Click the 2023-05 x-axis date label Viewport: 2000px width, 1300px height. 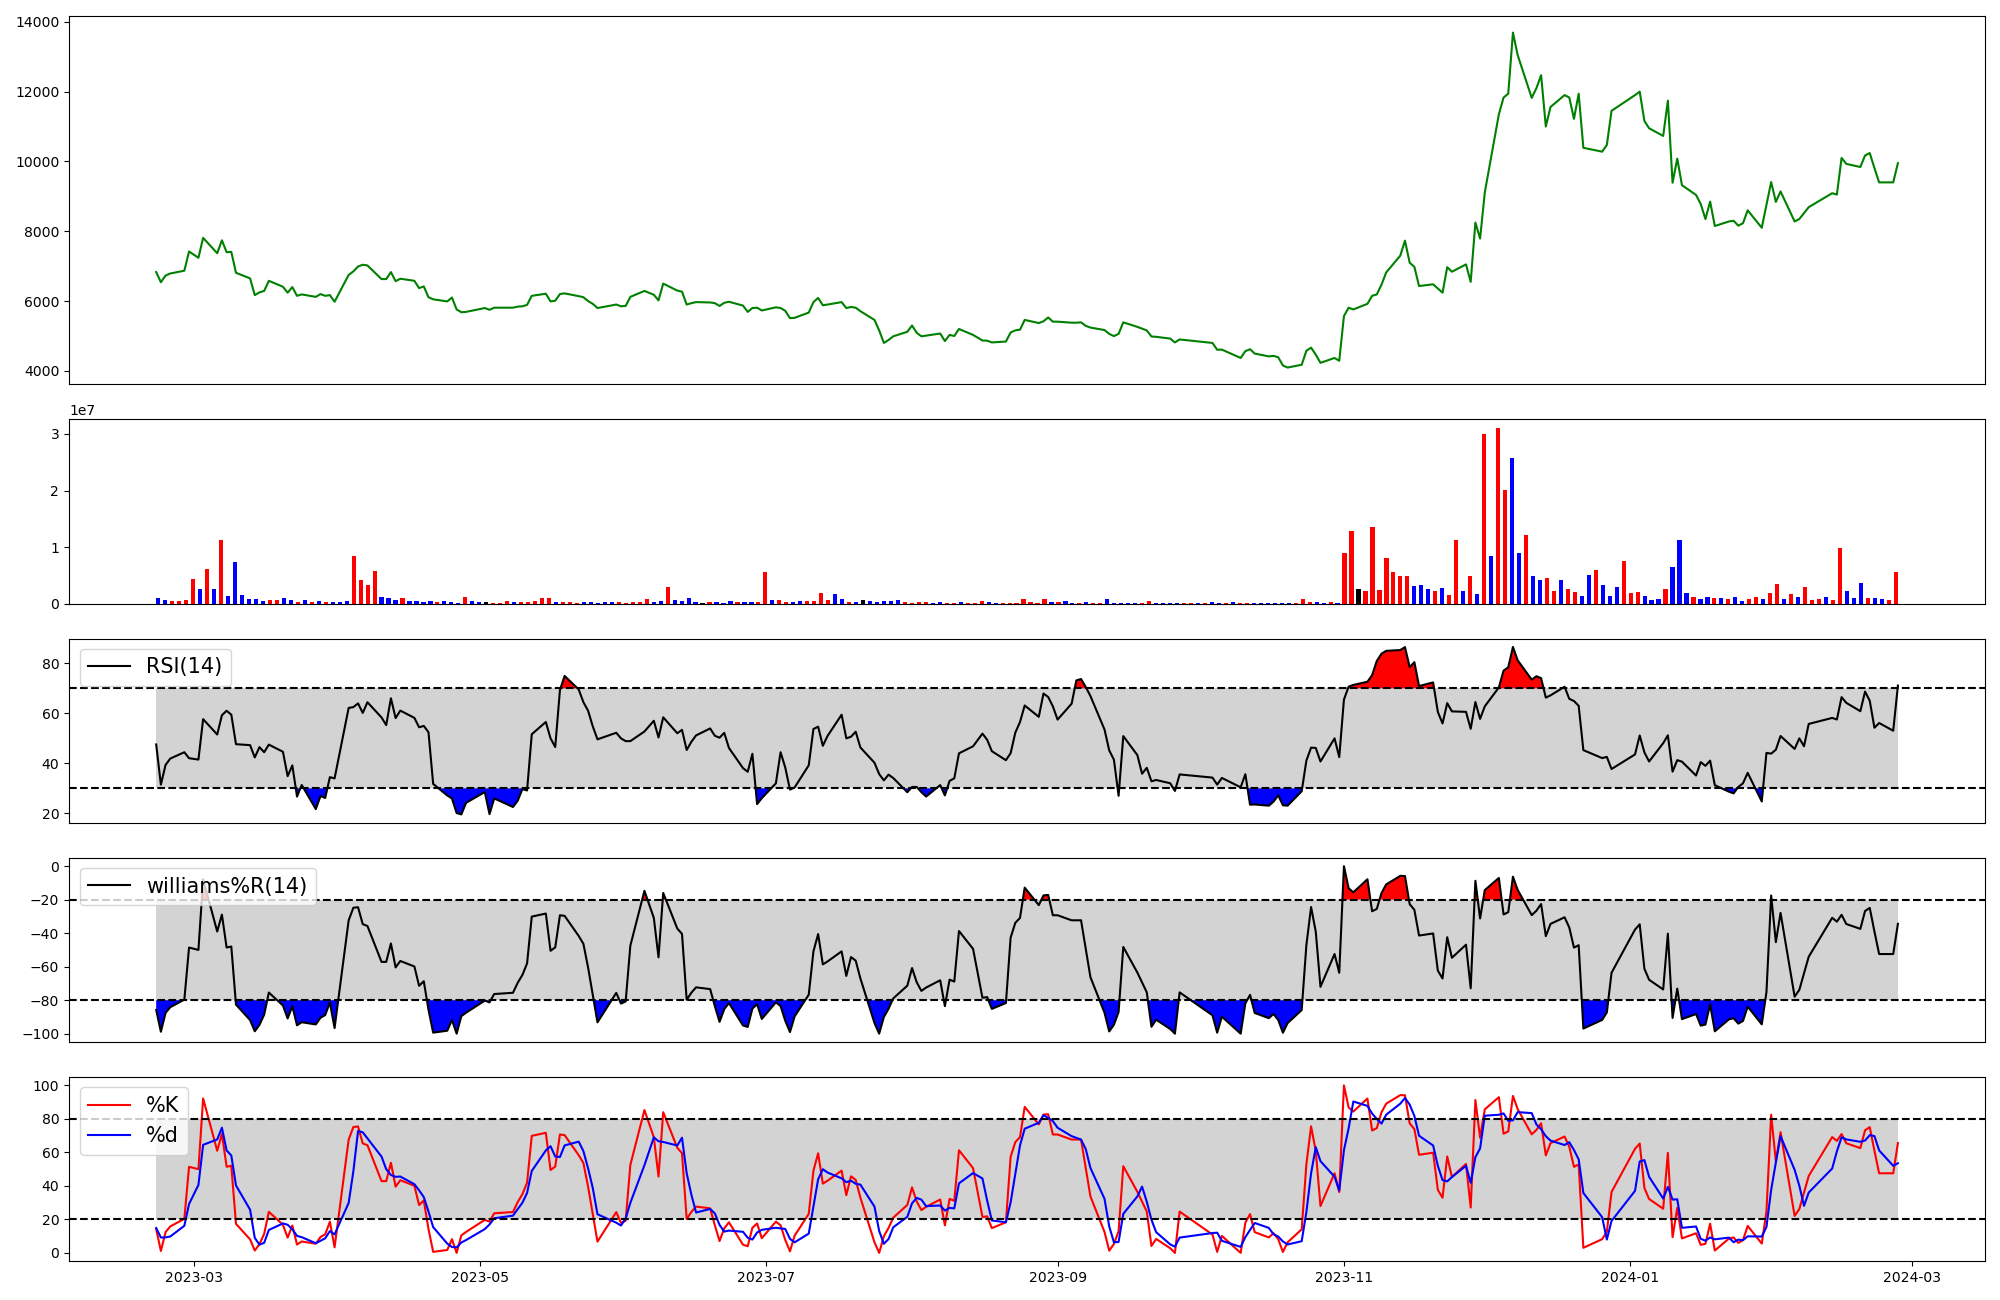pos(481,1277)
